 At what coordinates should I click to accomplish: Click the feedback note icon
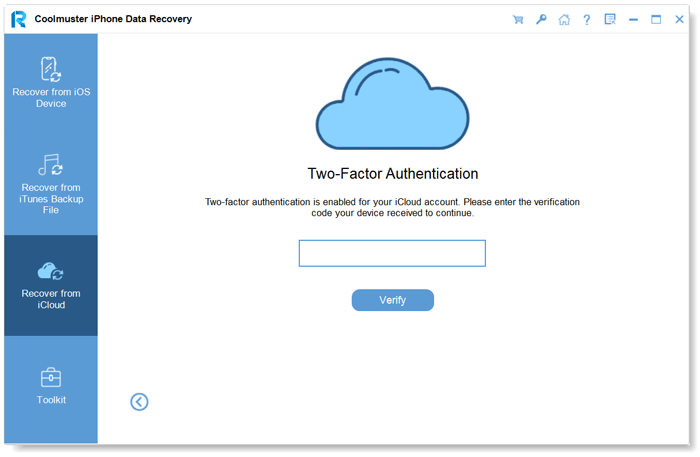(x=610, y=19)
